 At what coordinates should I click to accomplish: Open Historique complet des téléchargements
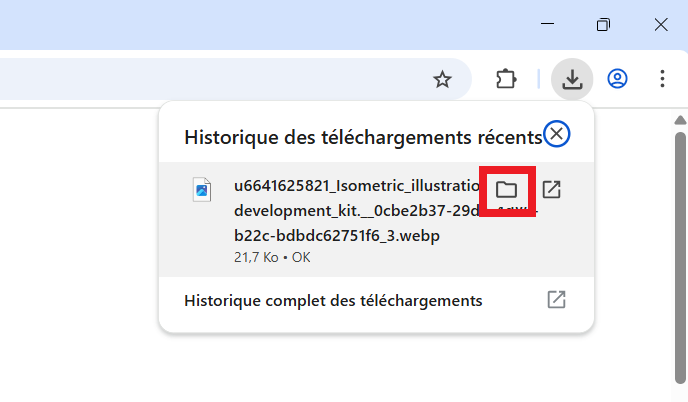tap(333, 300)
